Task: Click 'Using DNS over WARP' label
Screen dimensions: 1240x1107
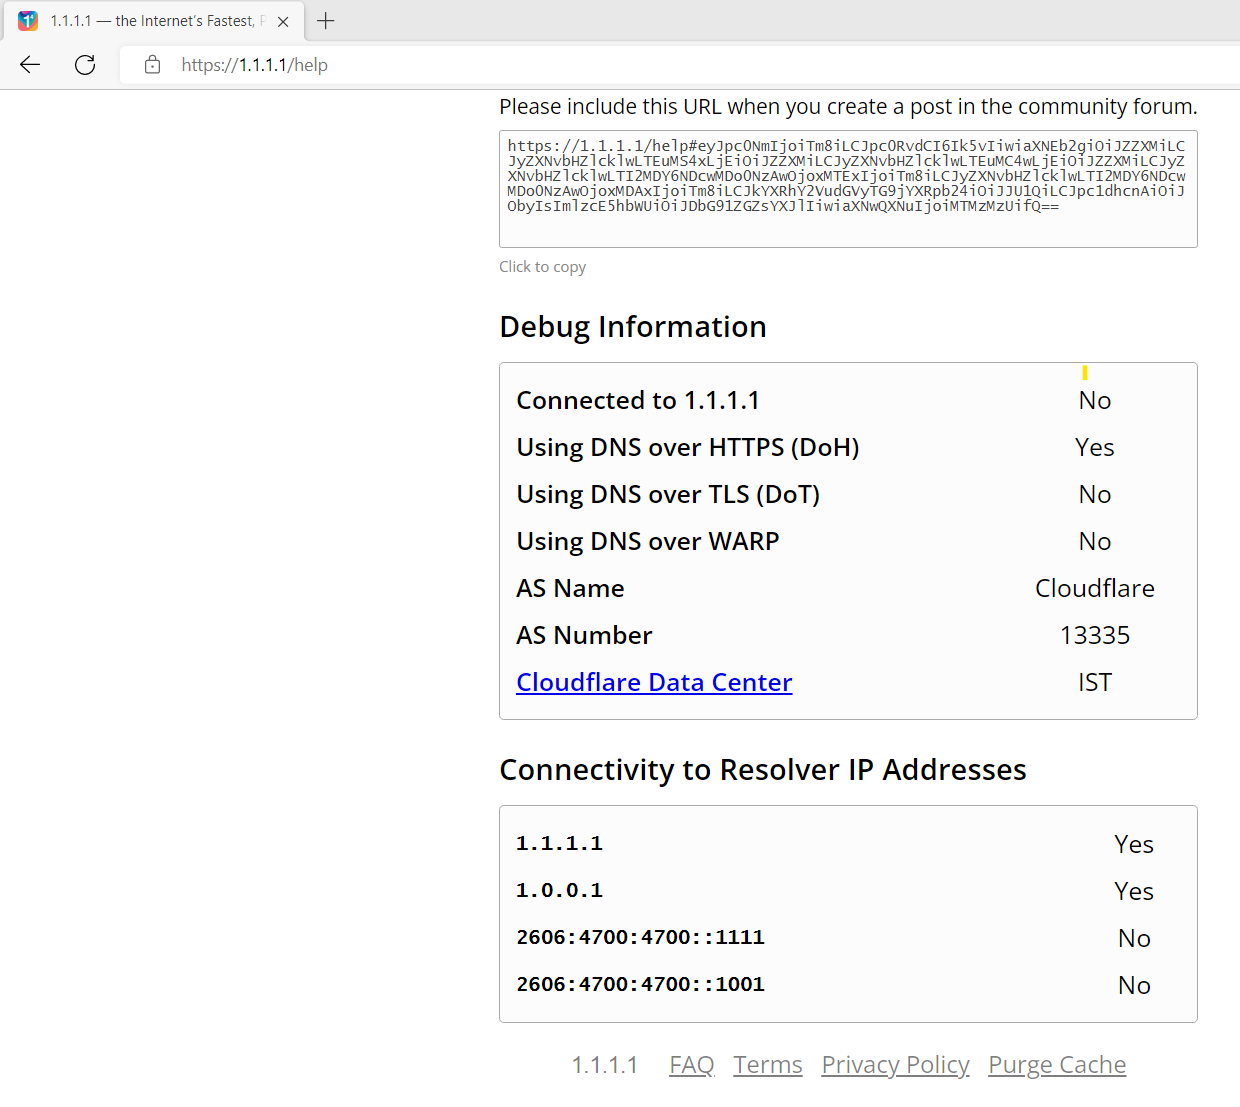Action: click(x=648, y=541)
